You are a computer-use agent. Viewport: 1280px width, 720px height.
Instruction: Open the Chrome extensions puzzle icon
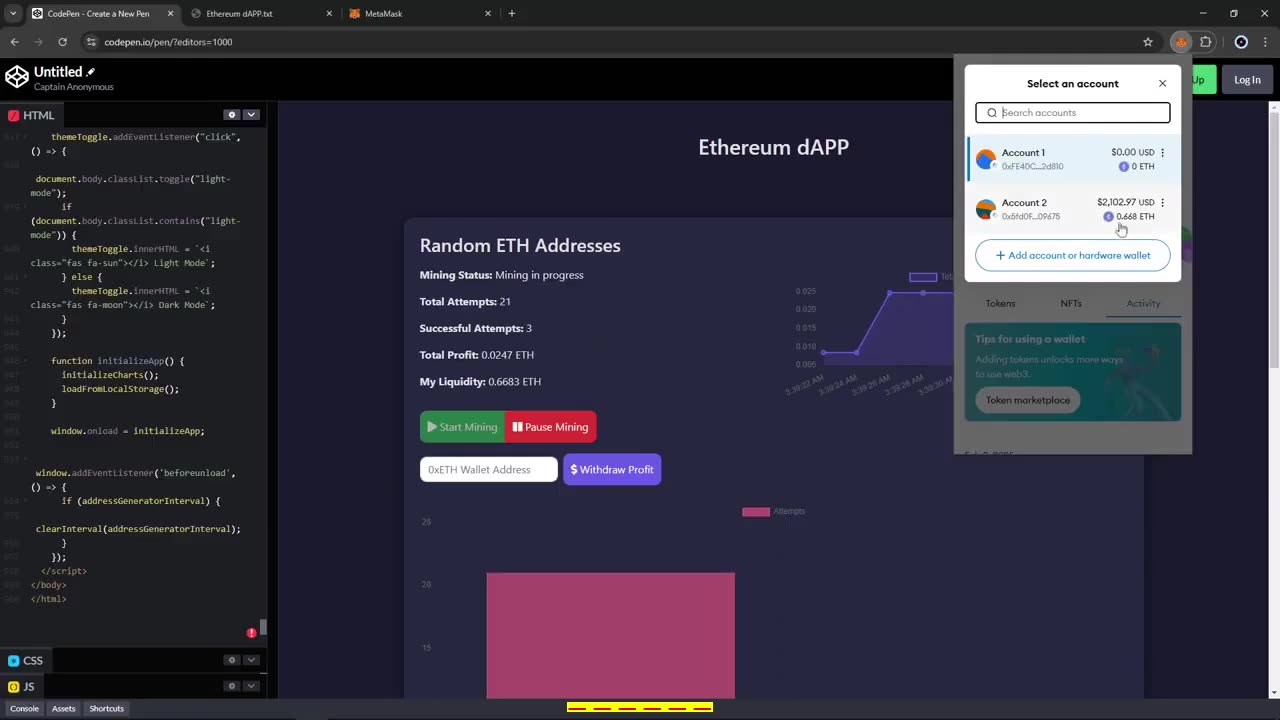pos(1206,42)
